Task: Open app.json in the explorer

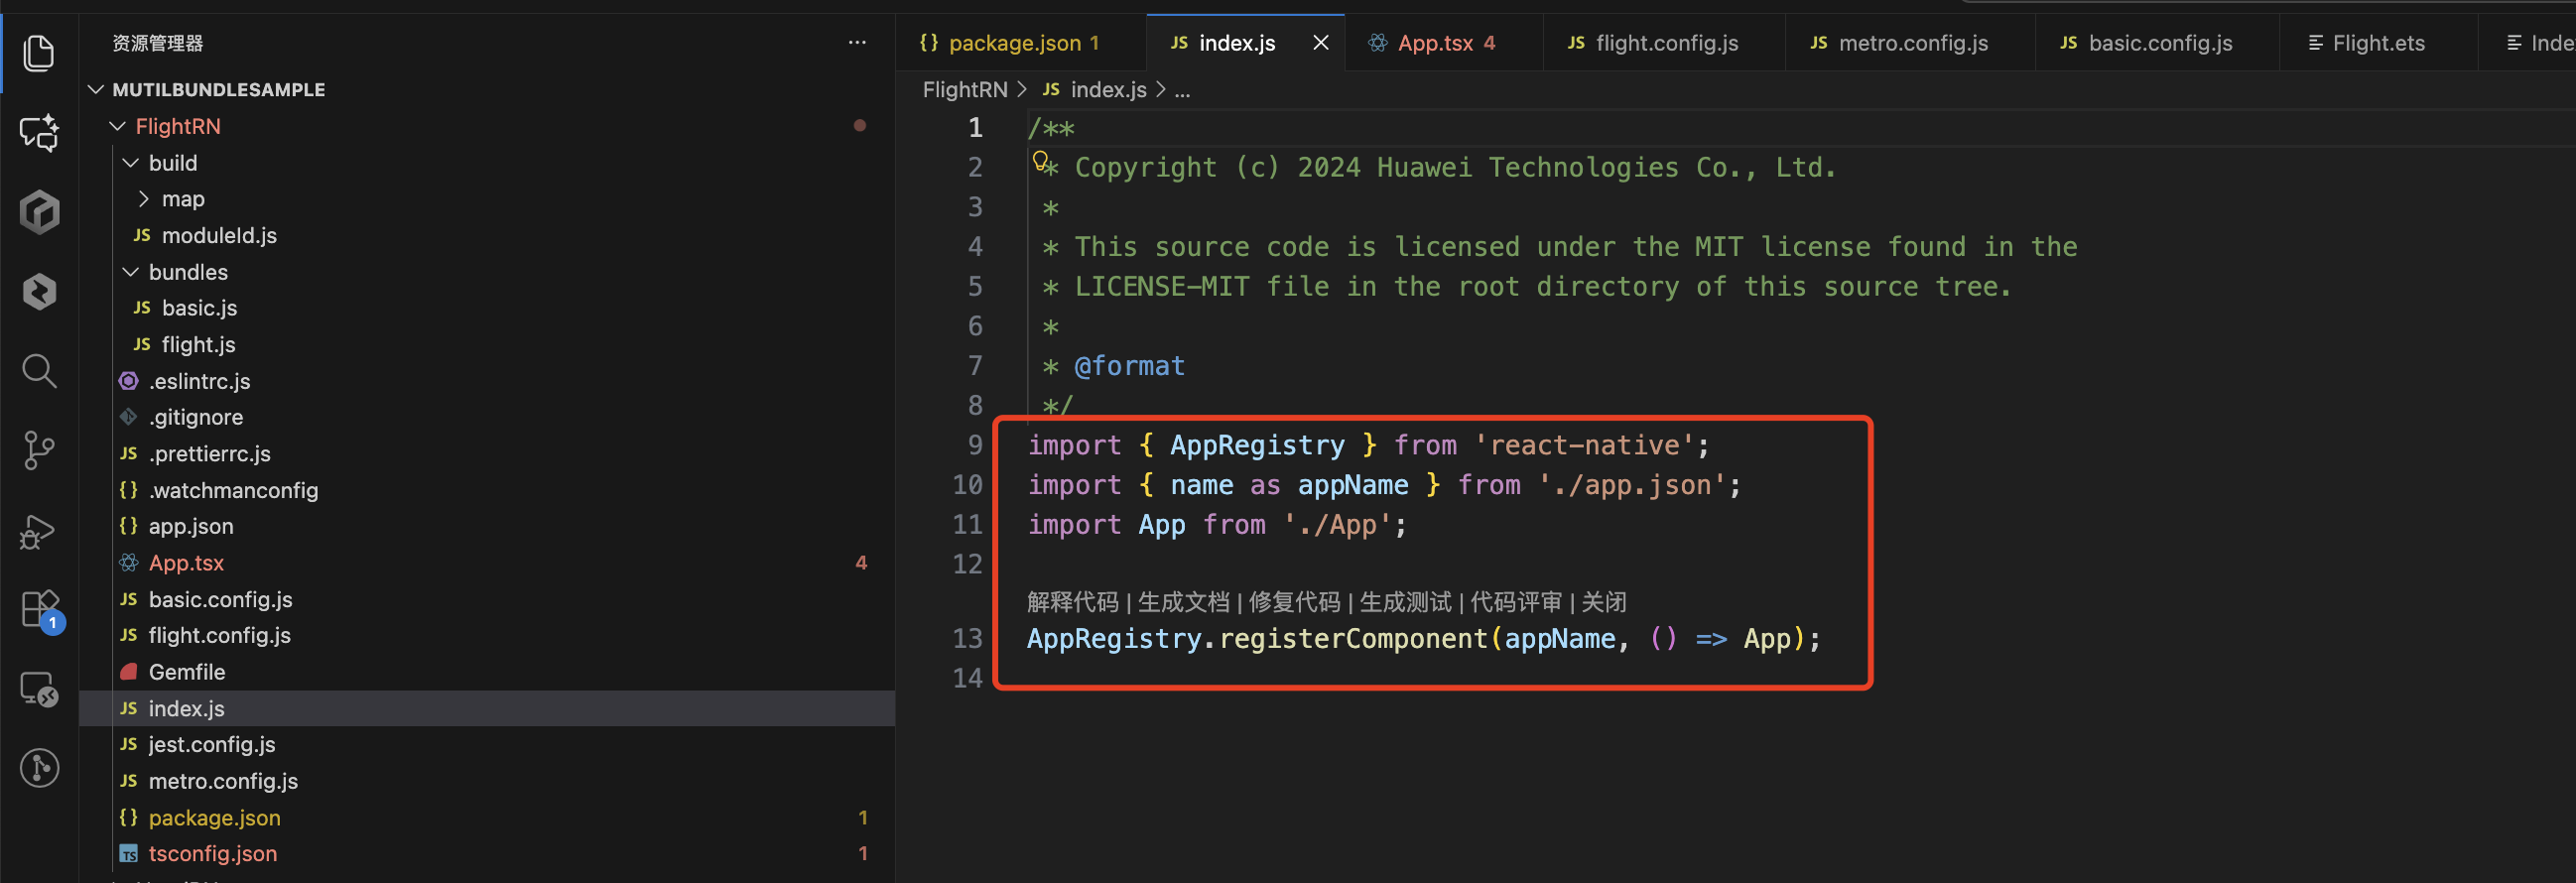Action: (x=190, y=526)
